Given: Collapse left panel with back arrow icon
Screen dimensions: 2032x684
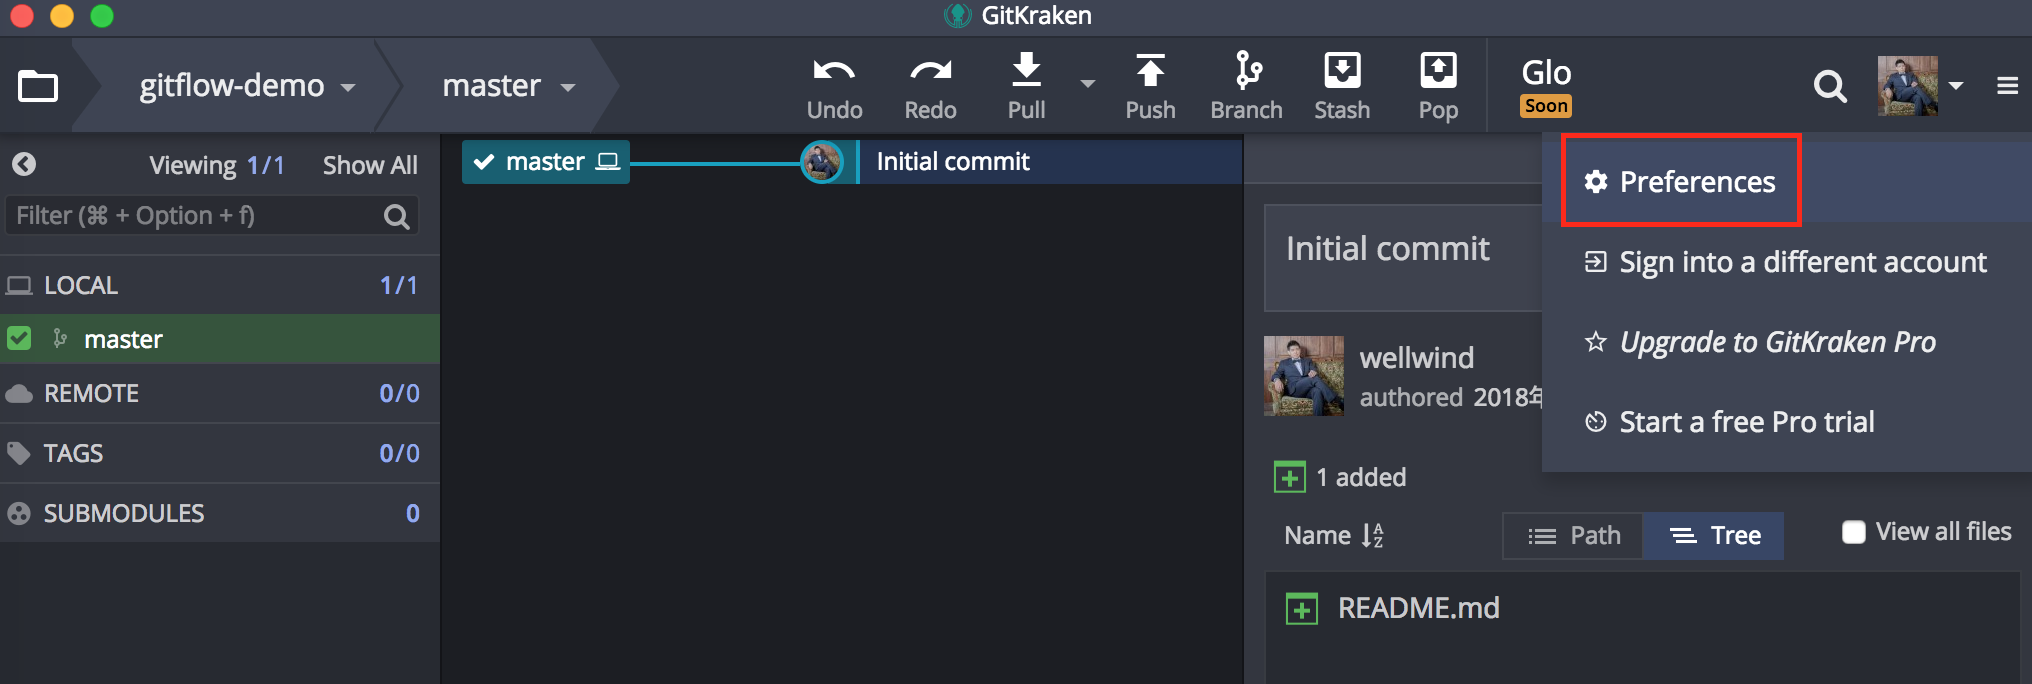Looking at the screenshot, I should tap(24, 164).
